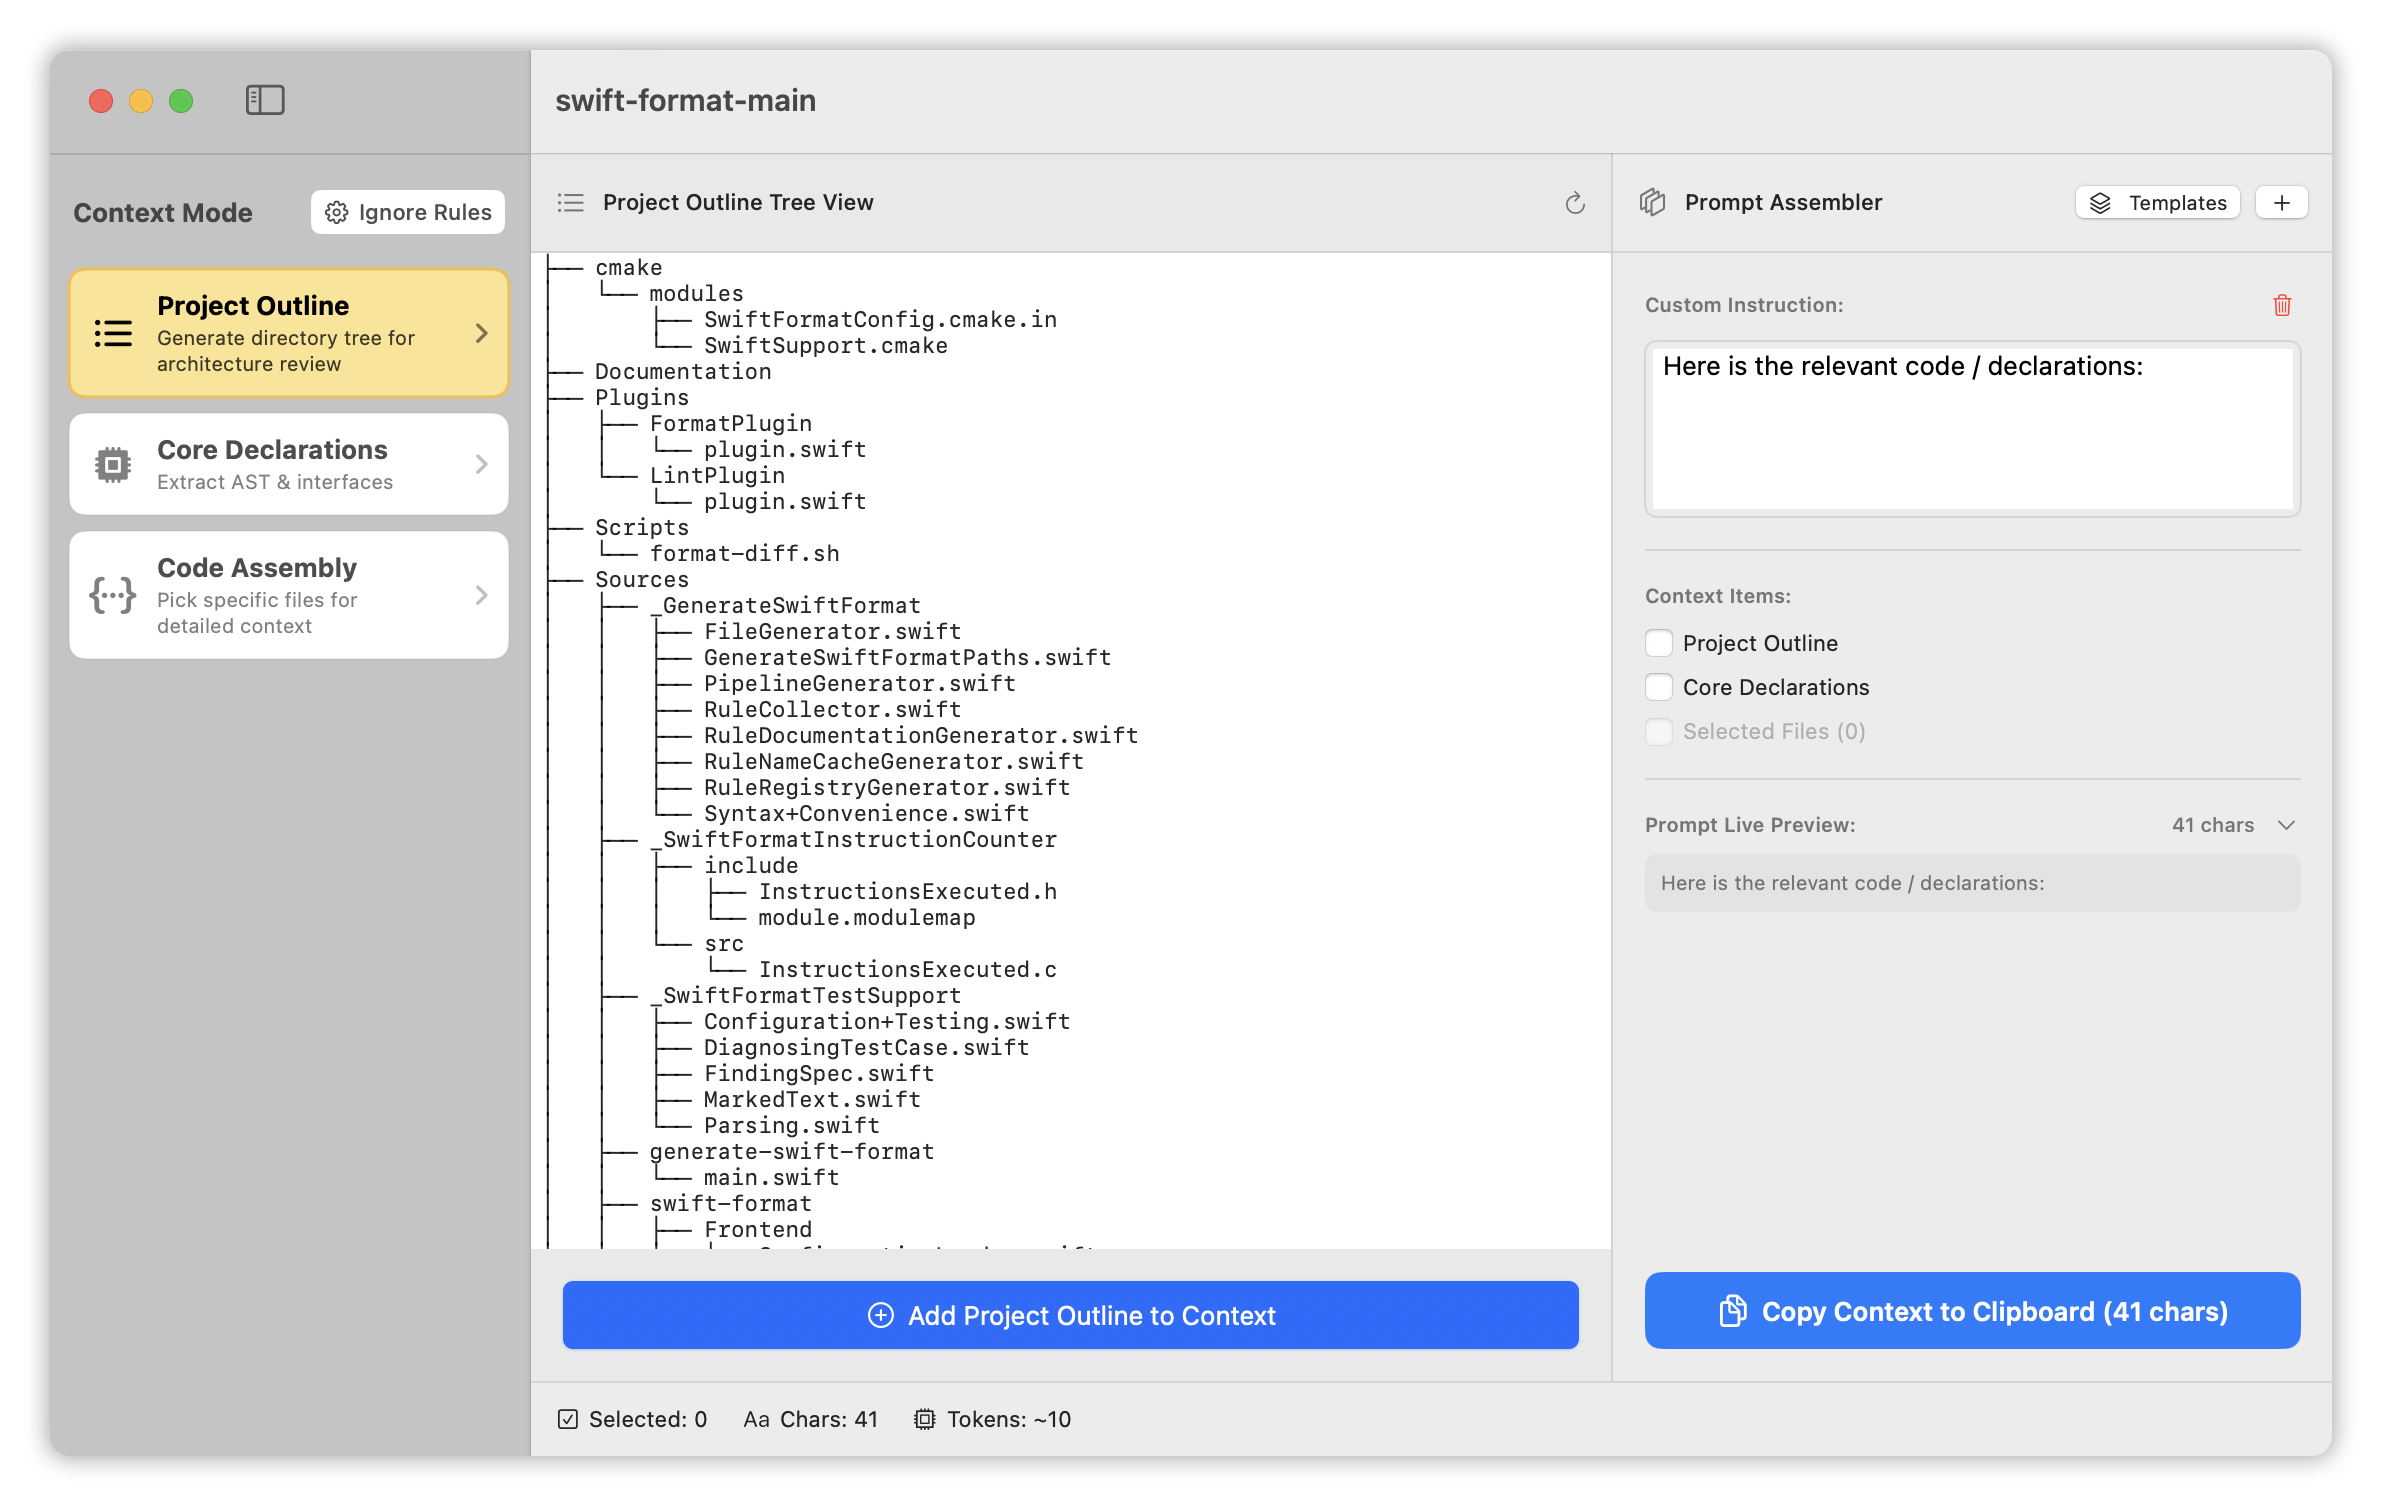Screen dimensions: 2382x1506
Task: Click main.swift under generate-swift-format
Action: point(772,1177)
